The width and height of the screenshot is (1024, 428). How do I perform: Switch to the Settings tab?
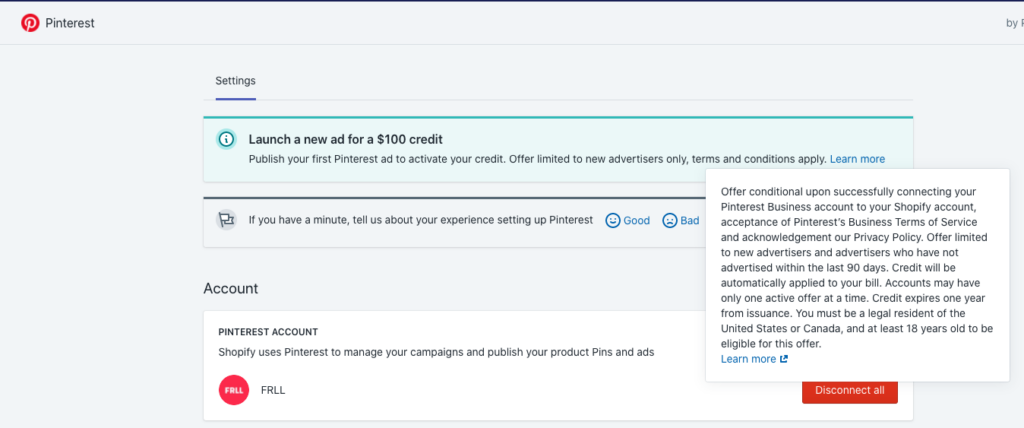(x=236, y=81)
